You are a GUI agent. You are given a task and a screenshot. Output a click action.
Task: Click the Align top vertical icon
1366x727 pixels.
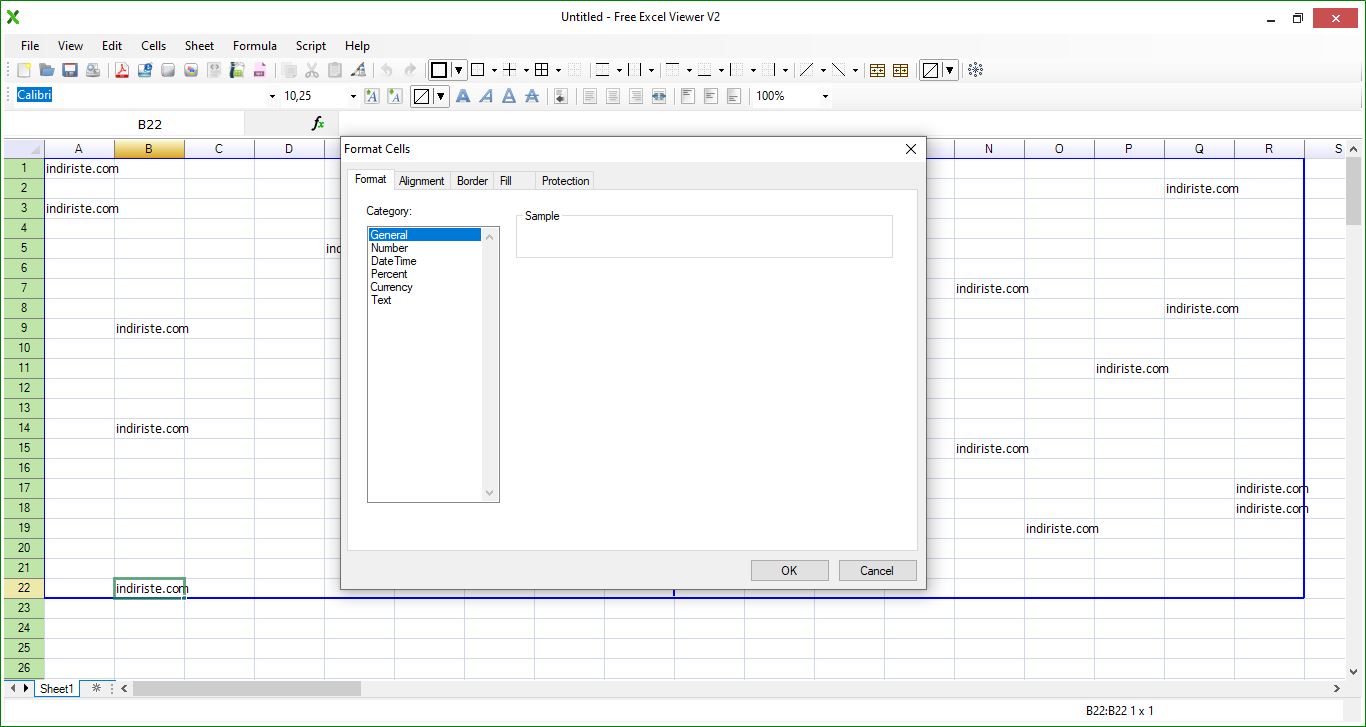tap(688, 96)
